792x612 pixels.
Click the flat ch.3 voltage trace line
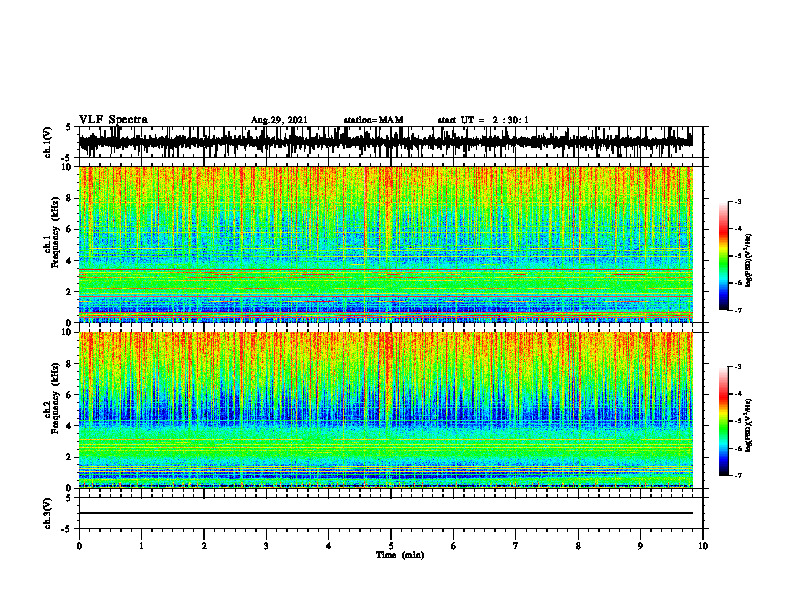pos(385,513)
